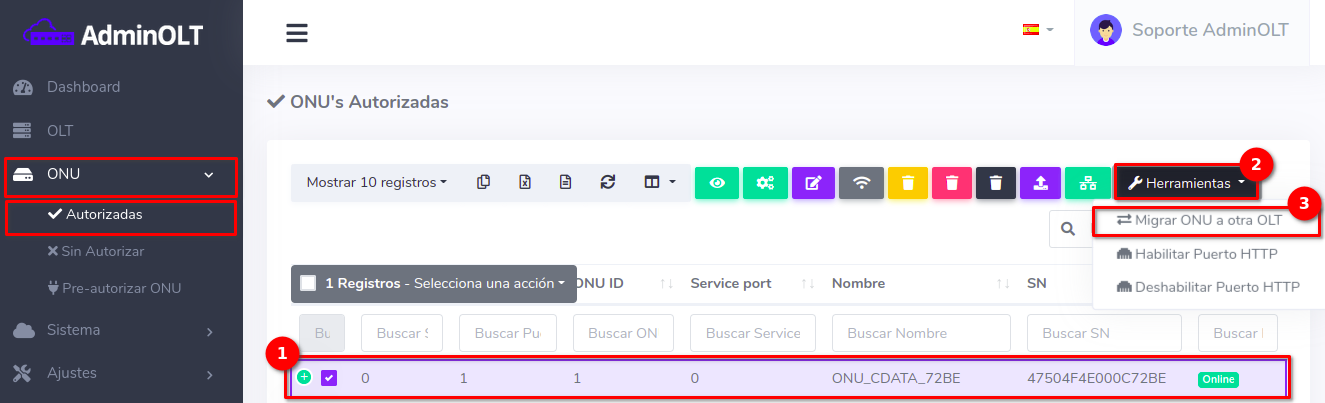Choose Habilitar Puerto HTTP option
The height and width of the screenshot is (403, 1325).
[1206, 254]
